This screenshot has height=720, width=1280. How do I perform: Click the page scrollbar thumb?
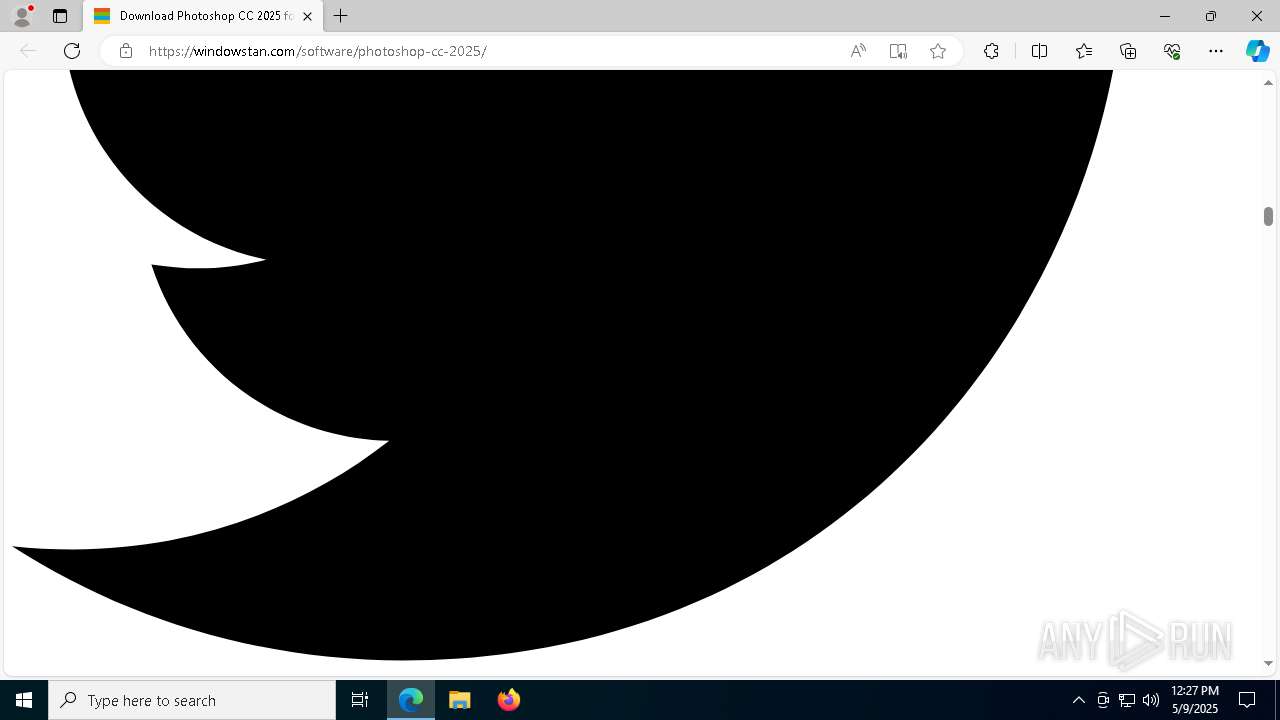click(1268, 216)
